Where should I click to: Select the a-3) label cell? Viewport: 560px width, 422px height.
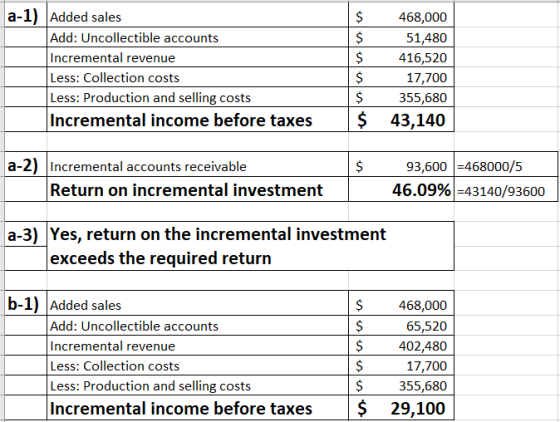tap(26, 235)
